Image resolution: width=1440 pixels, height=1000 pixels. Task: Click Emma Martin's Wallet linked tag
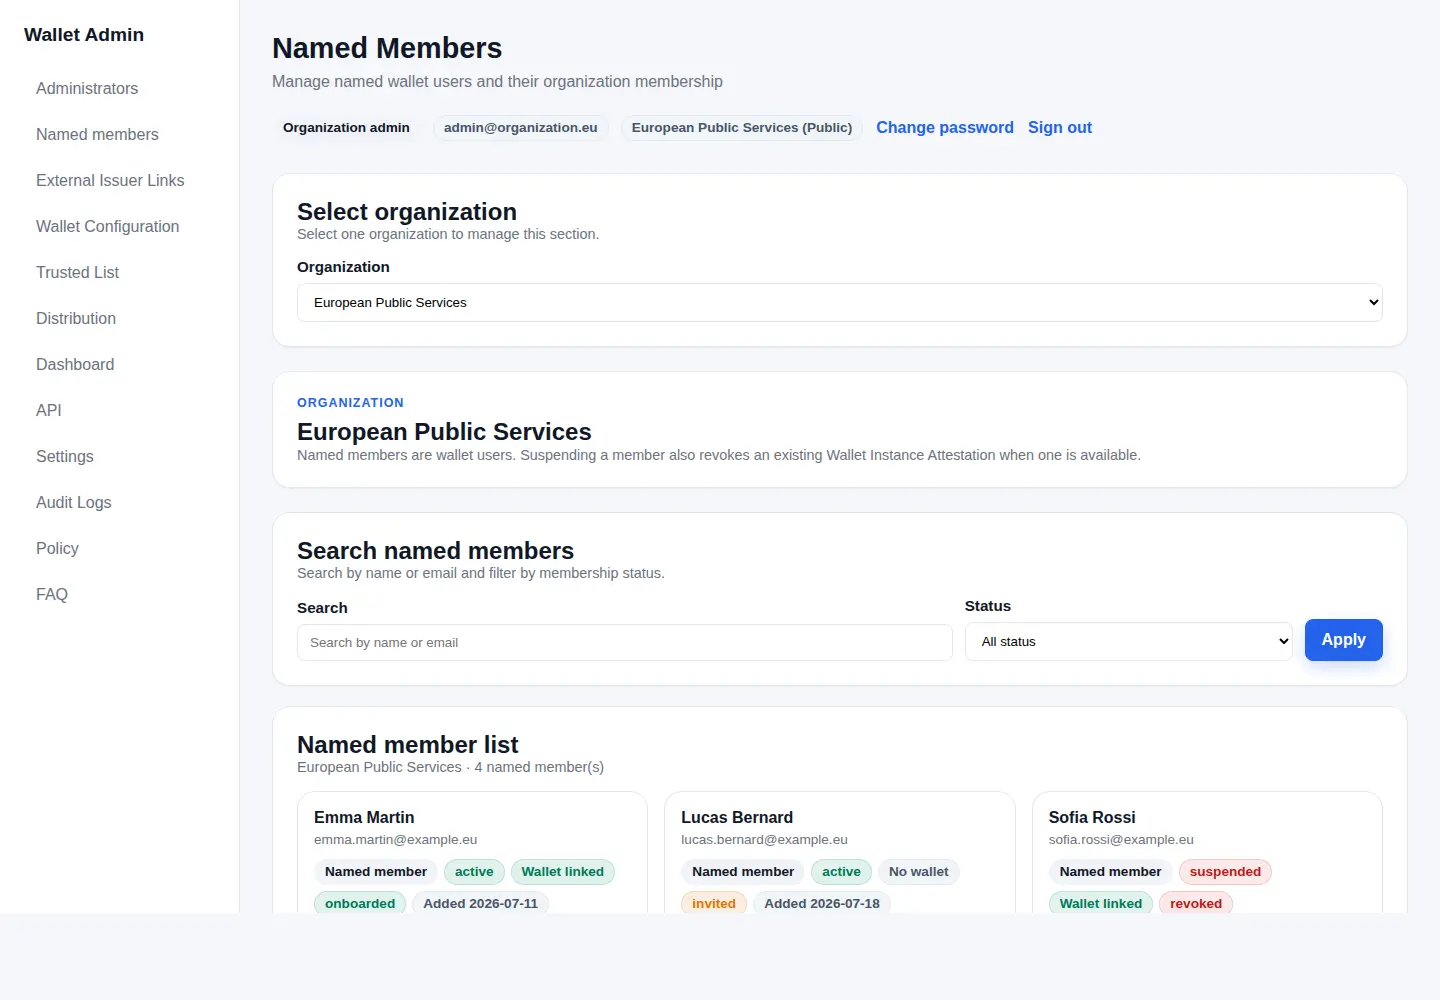[x=563, y=872]
